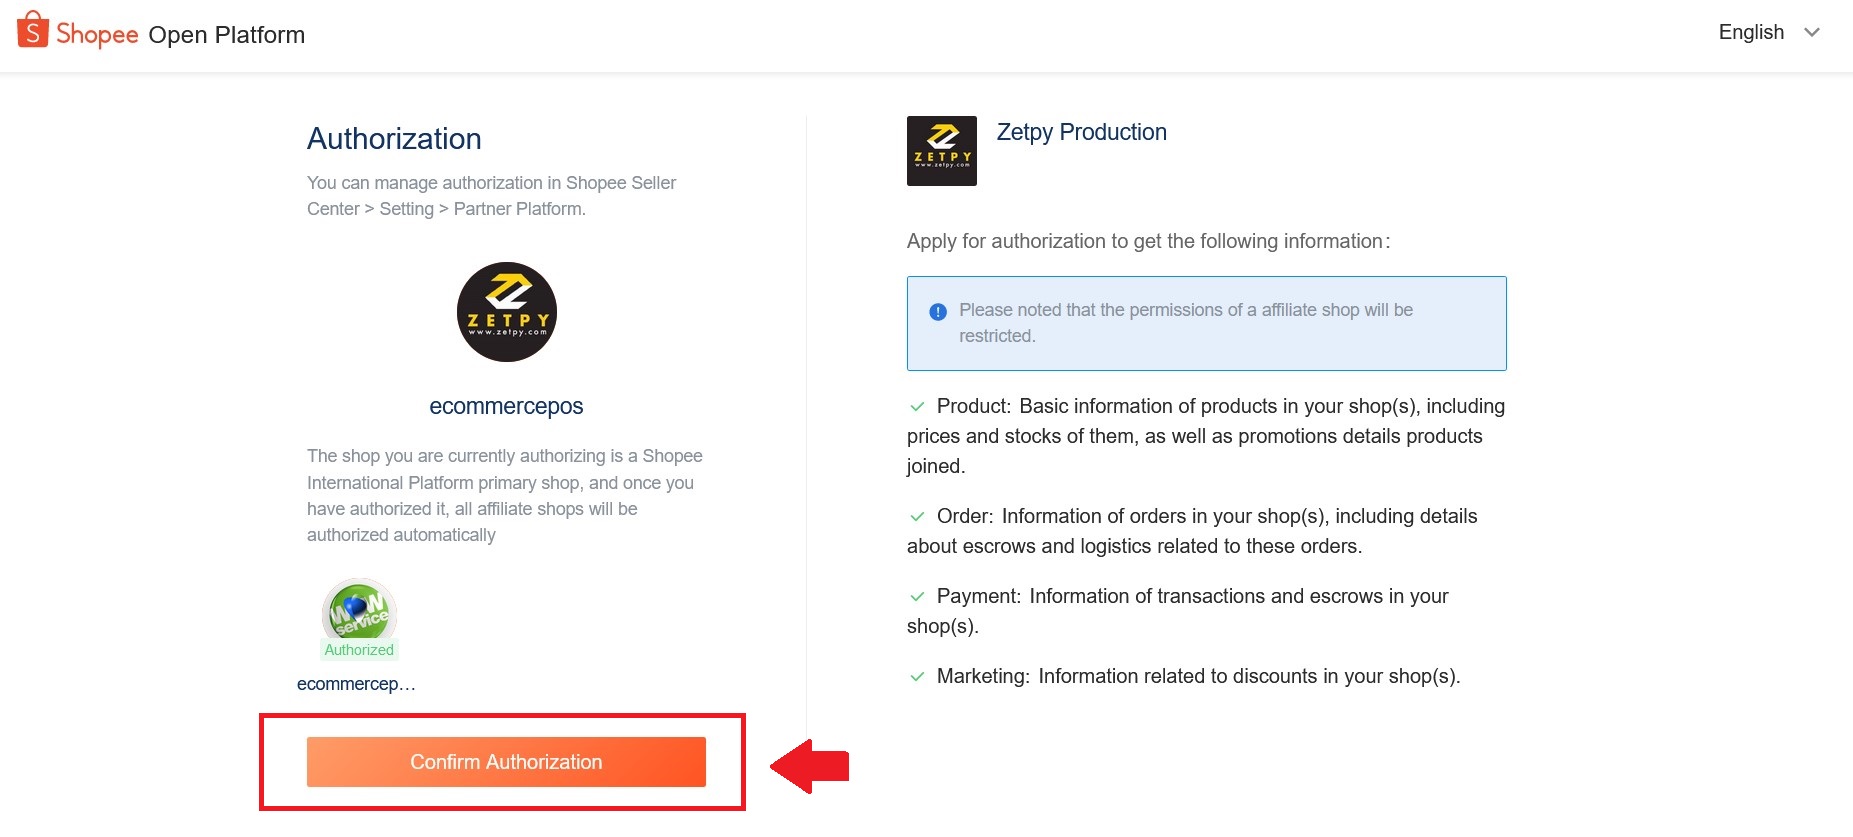
Task: Expand the language chevron arrow
Action: [1812, 32]
